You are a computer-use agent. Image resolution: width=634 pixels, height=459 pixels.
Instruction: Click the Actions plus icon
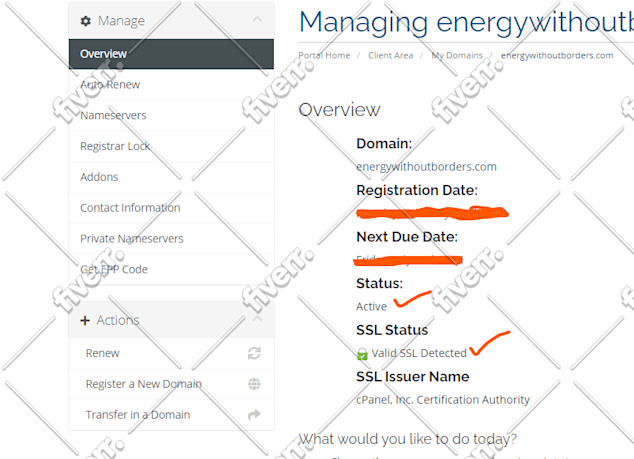click(x=85, y=321)
